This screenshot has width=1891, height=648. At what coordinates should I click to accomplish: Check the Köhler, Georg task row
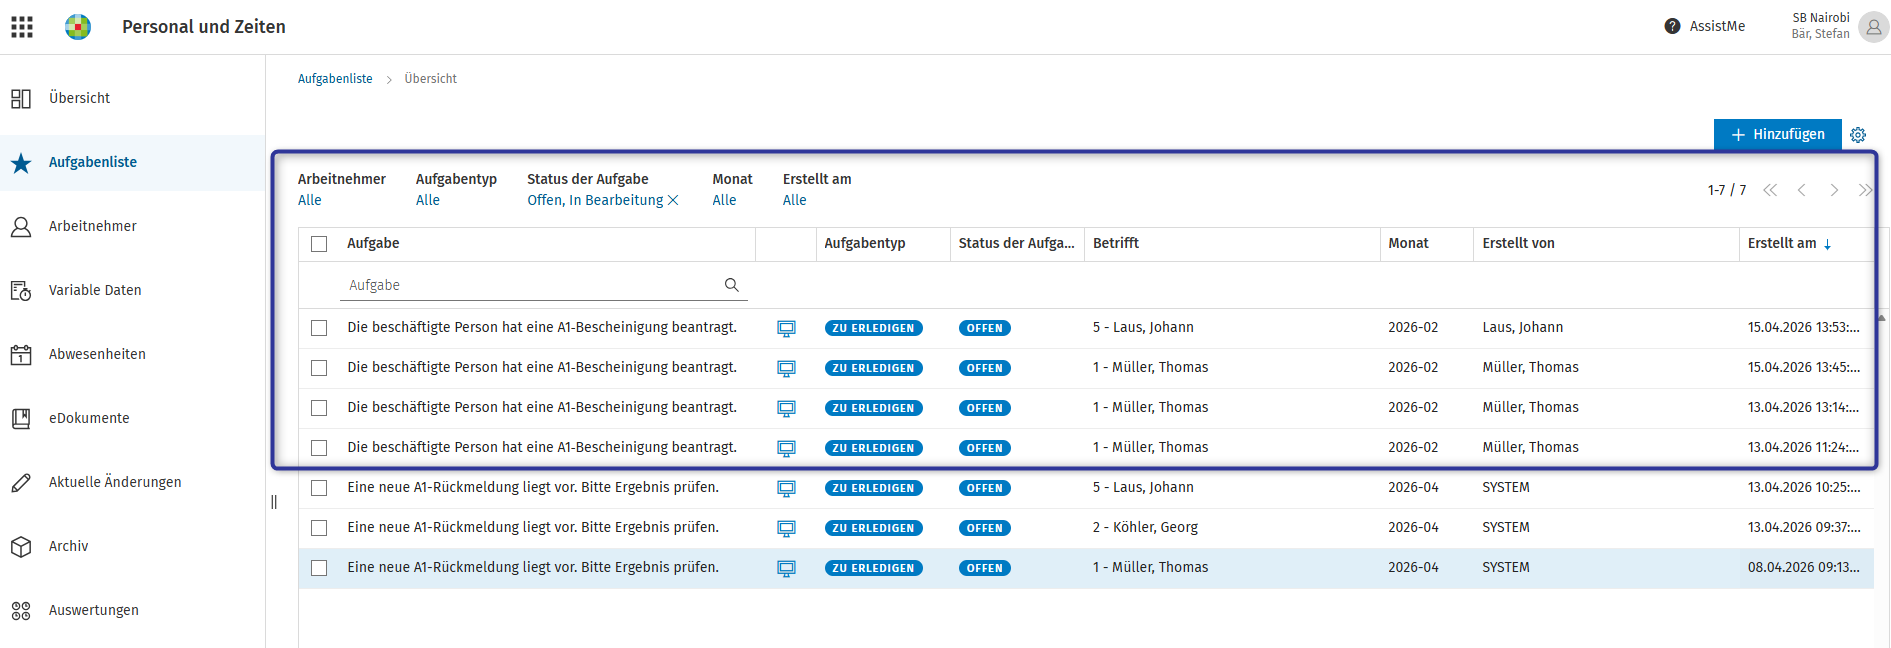click(319, 528)
